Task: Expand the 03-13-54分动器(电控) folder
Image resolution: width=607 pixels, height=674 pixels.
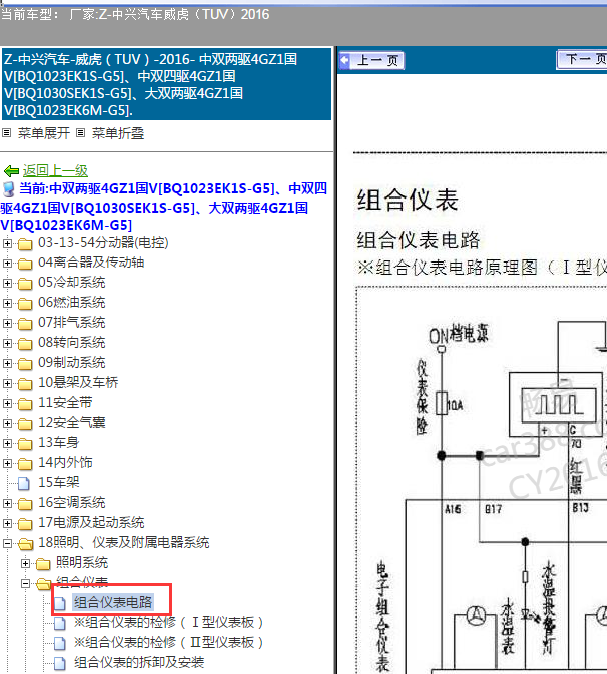Action: click(7, 243)
